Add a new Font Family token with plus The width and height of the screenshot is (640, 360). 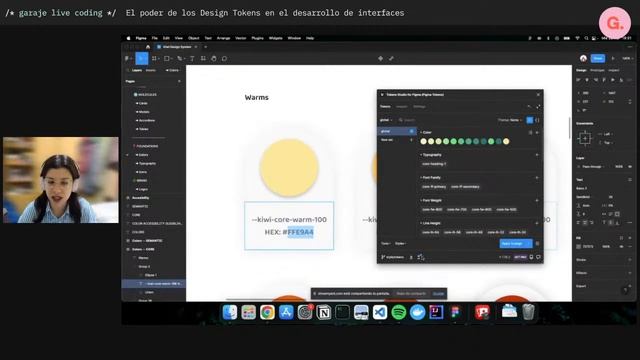coord(537,178)
